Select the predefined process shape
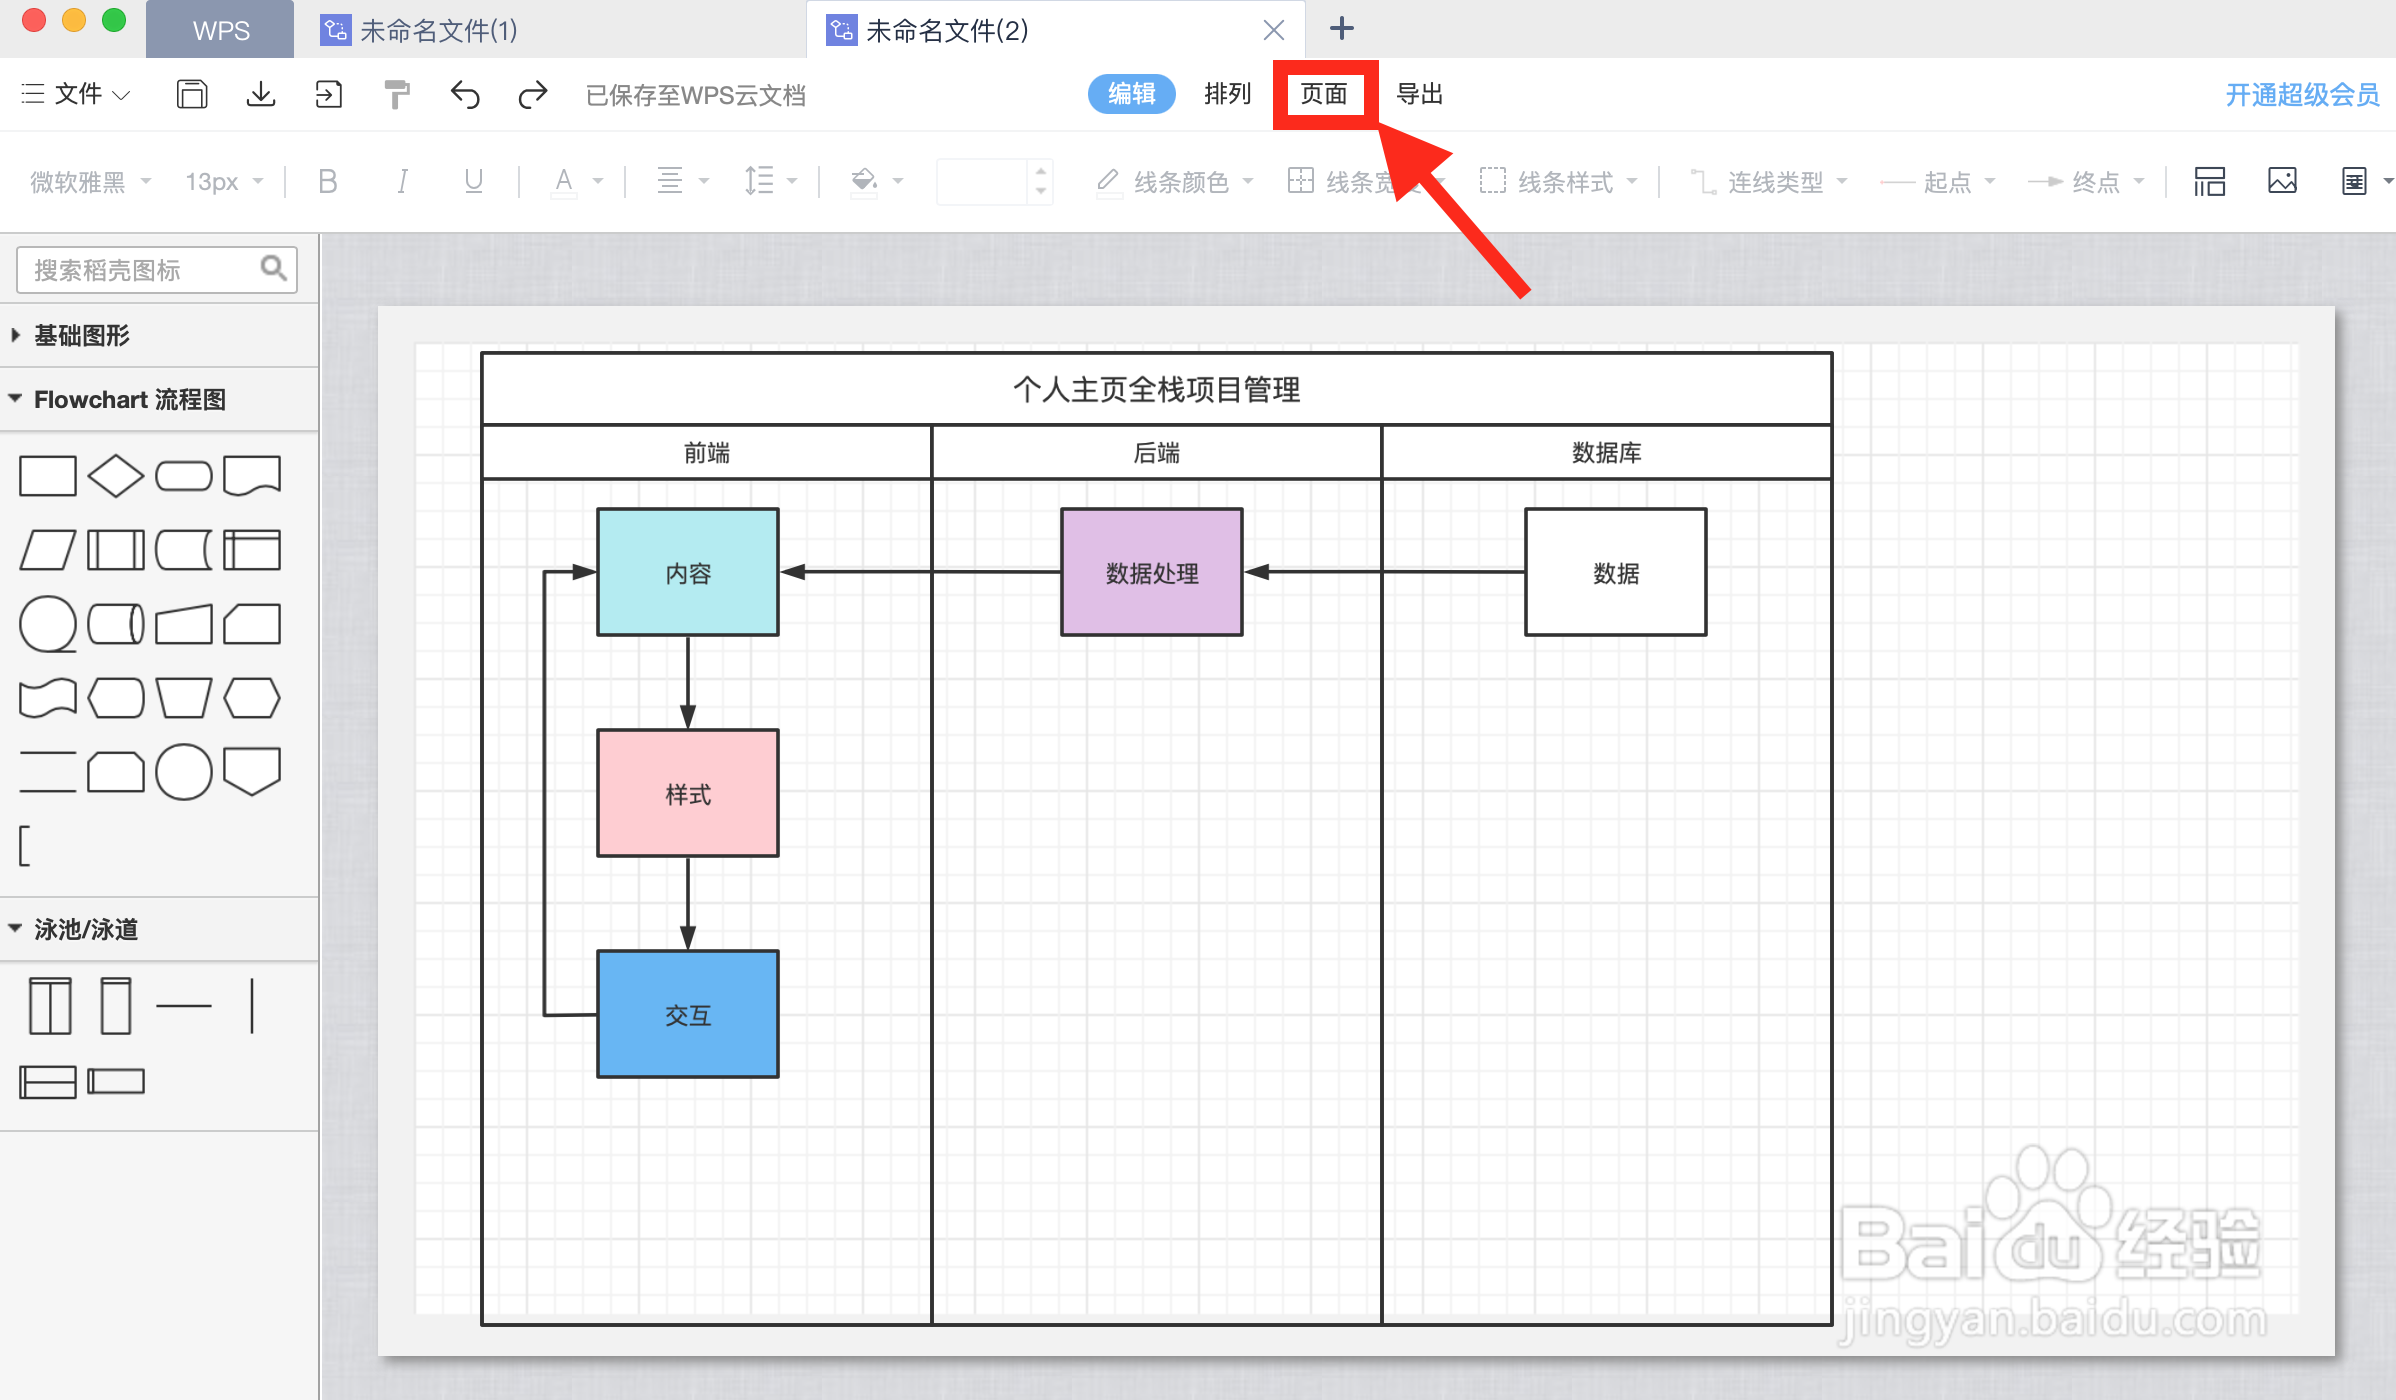 click(x=116, y=550)
